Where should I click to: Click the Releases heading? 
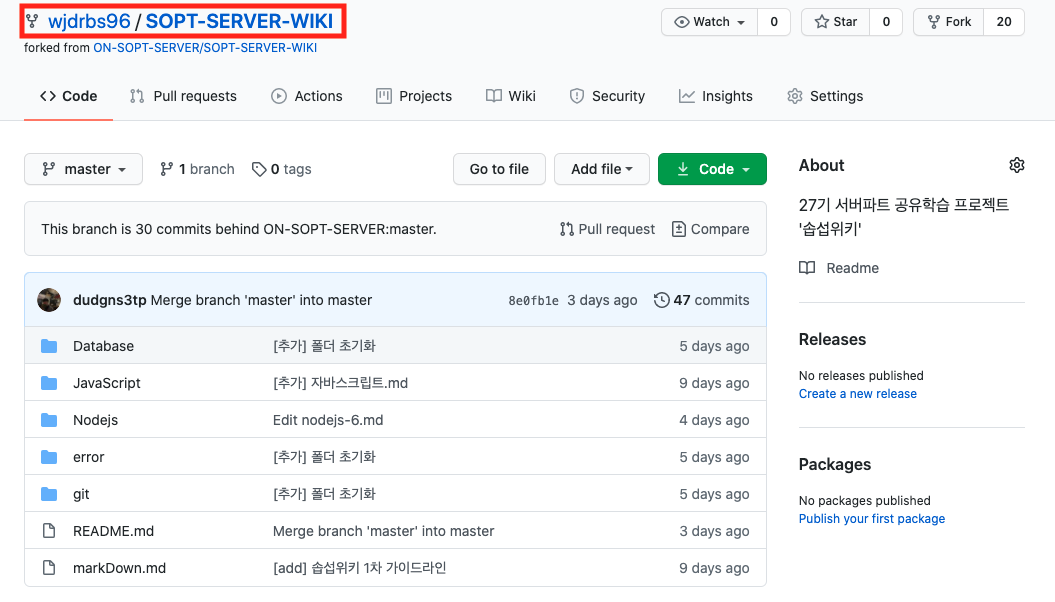pyautogui.click(x=832, y=339)
